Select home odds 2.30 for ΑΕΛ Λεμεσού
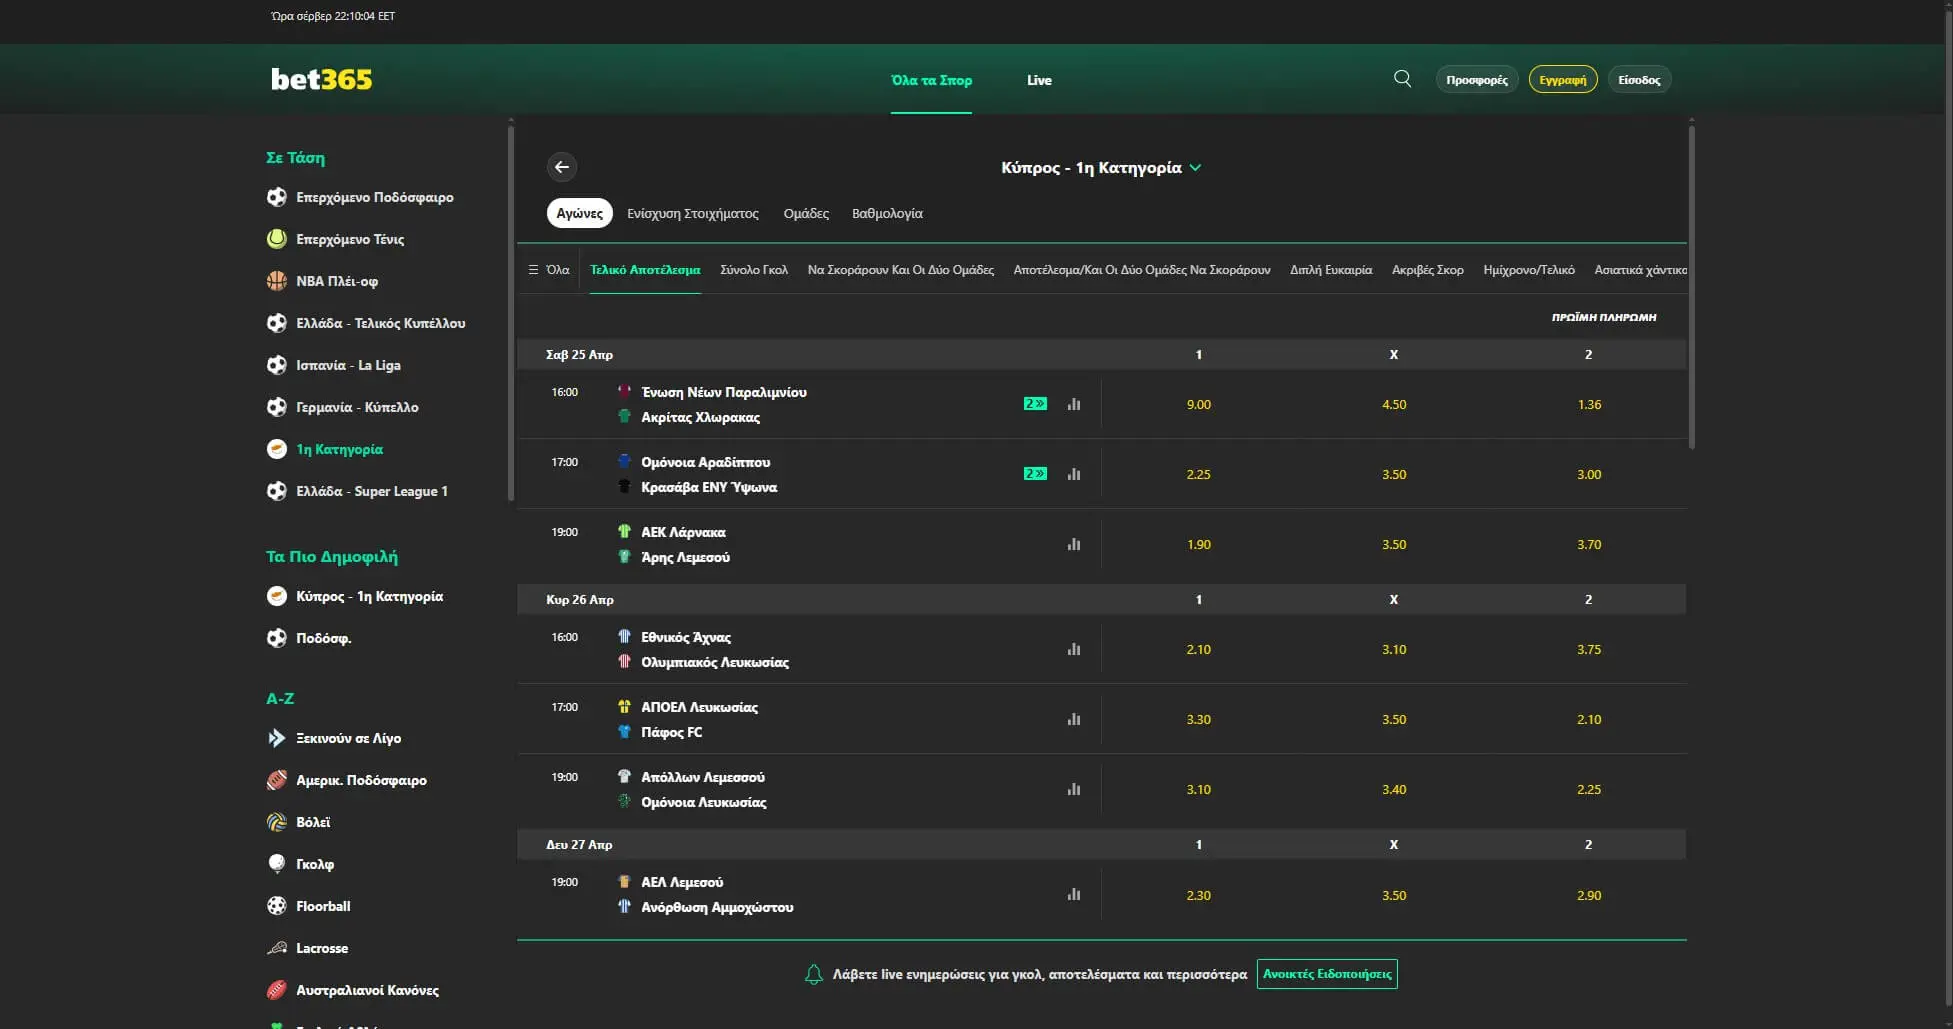The width and height of the screenshot is (1953, 1029). tap(1199, 895)
